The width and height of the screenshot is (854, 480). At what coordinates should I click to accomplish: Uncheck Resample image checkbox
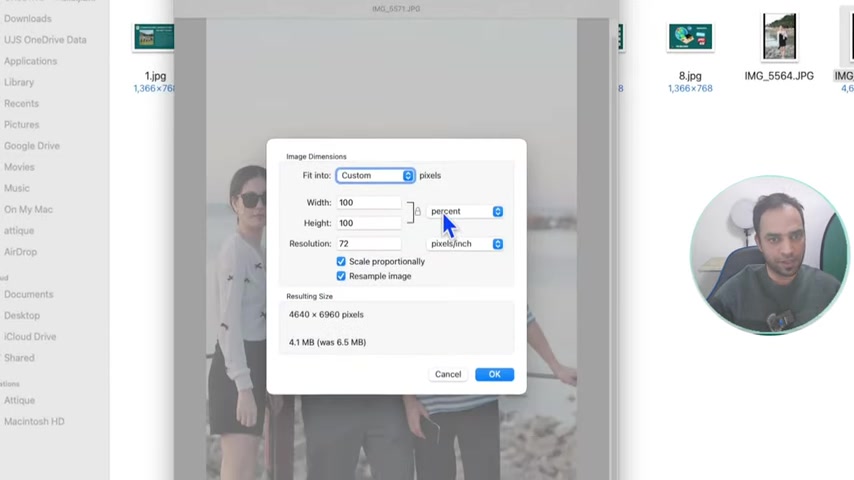click(x=341, y=276)
